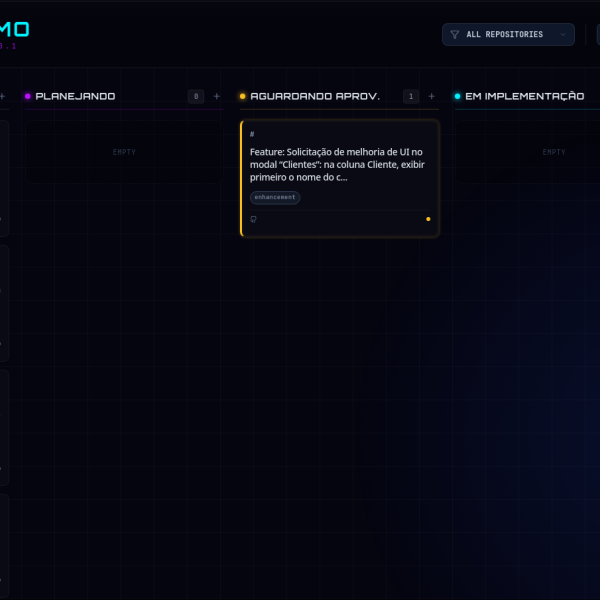Select the Aguardando Aprov. column header
This screenshot has height=600, width=600.
pos(314,97)
